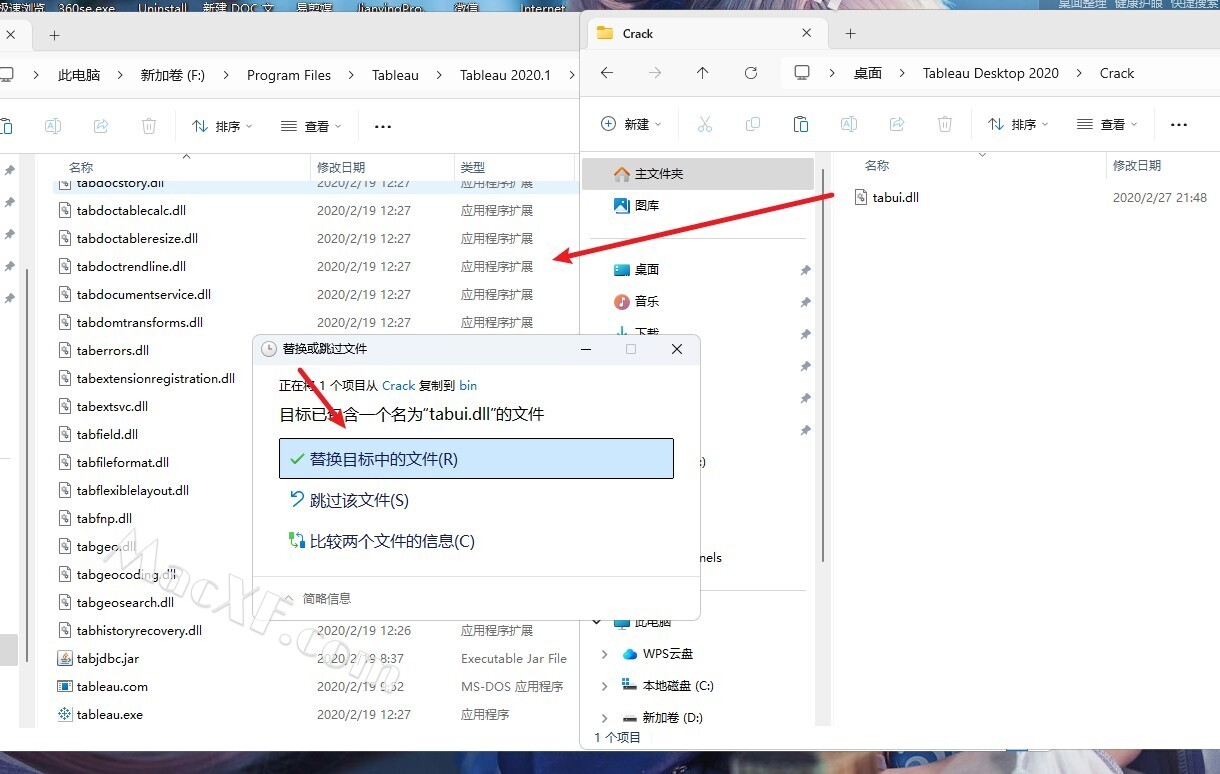Click the Rename icon in Tableau window toolbar

(x=53, y=126)
